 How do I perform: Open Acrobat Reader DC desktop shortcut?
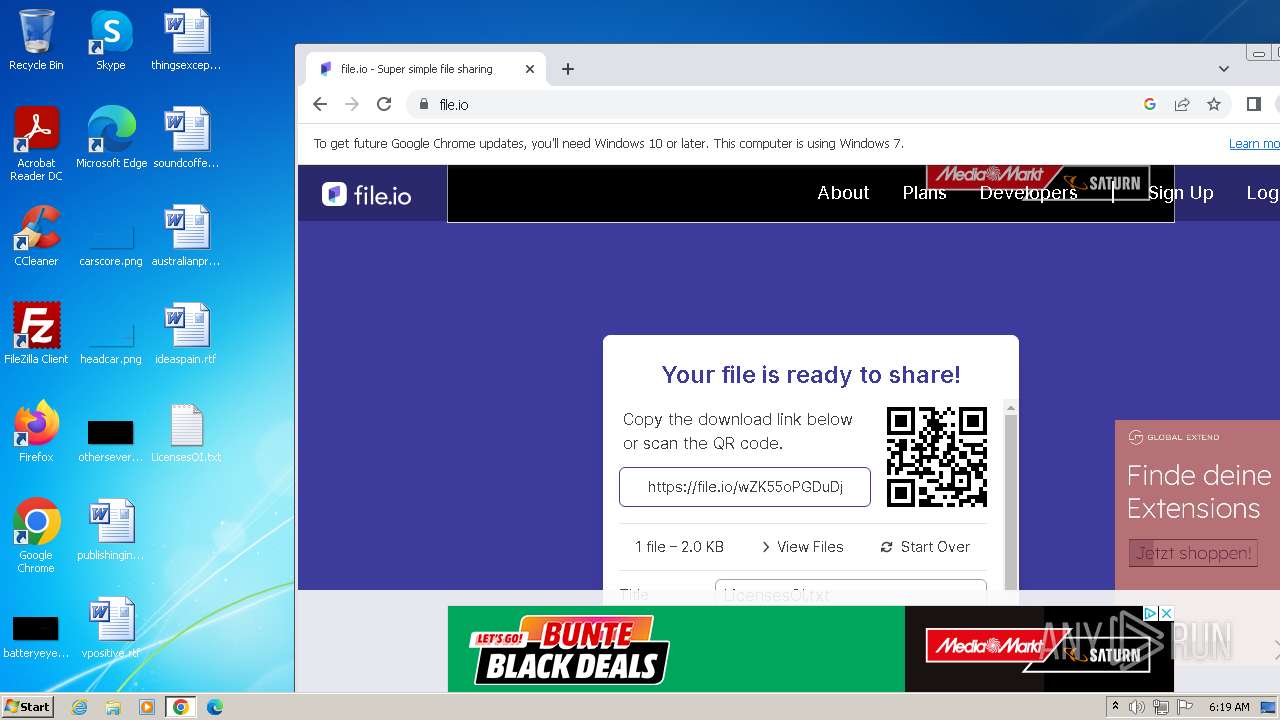click(37, 144)
